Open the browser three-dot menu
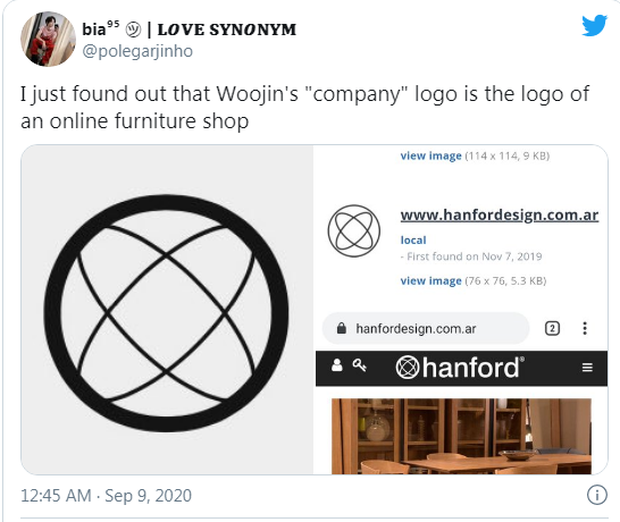 585,328
